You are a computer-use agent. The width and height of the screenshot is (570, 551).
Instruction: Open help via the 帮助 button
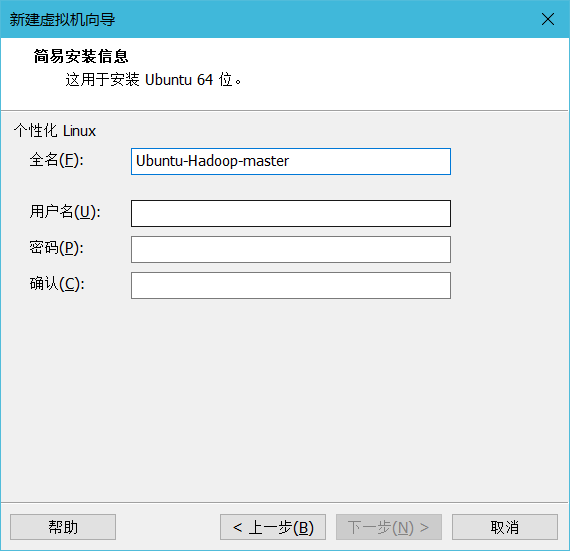pyautogui.click(x=63, y=527)
